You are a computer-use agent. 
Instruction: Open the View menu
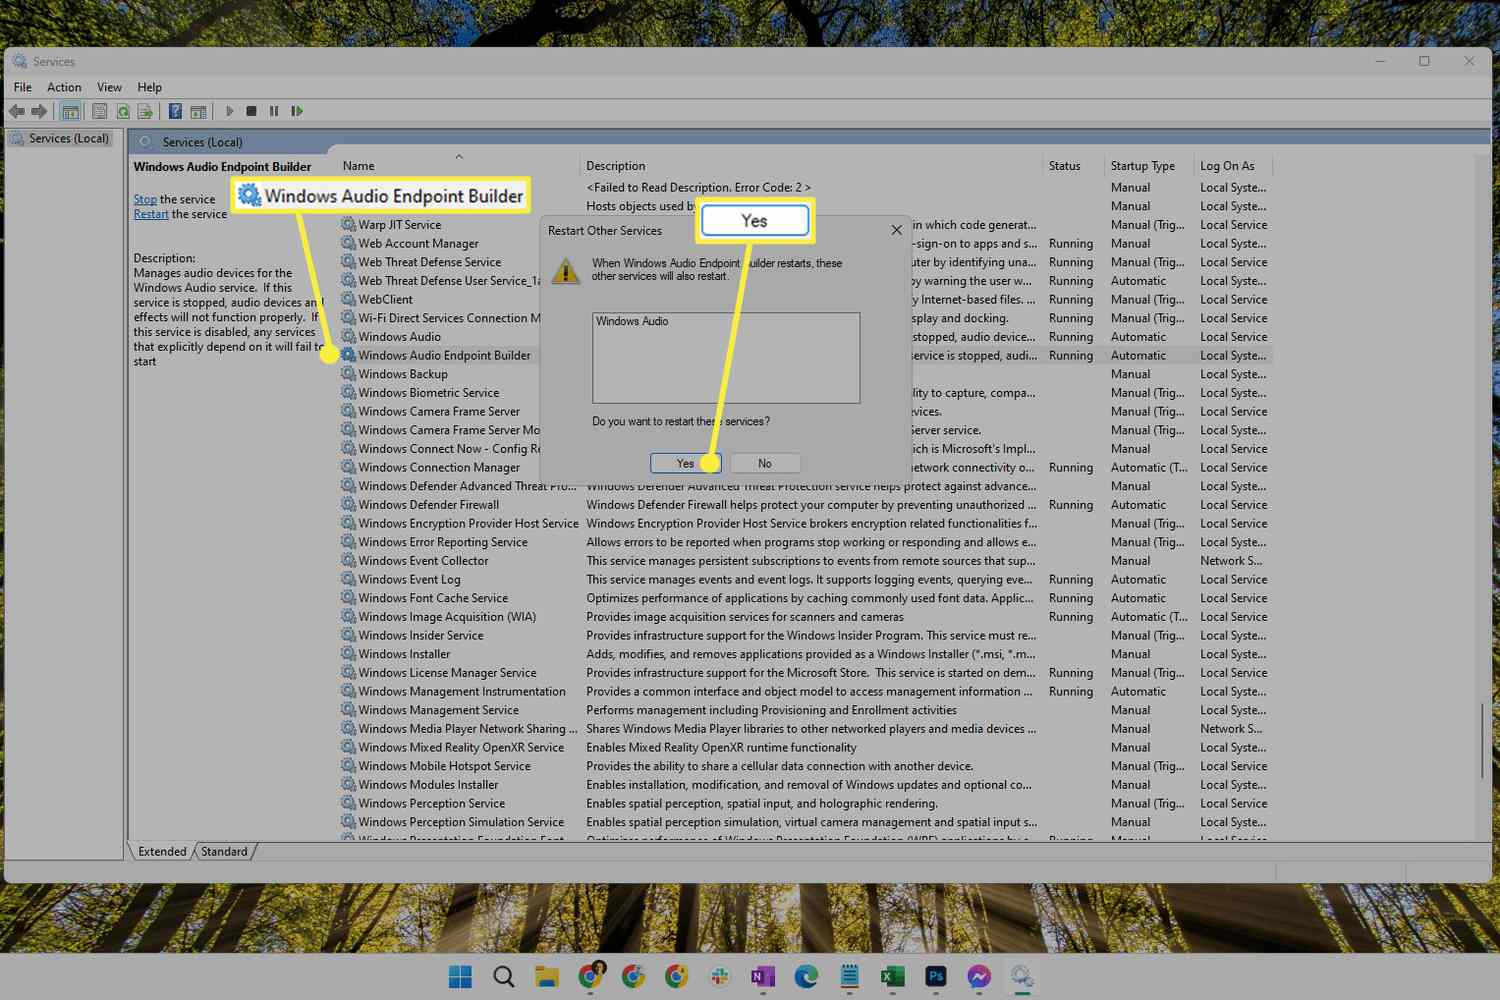109,87
